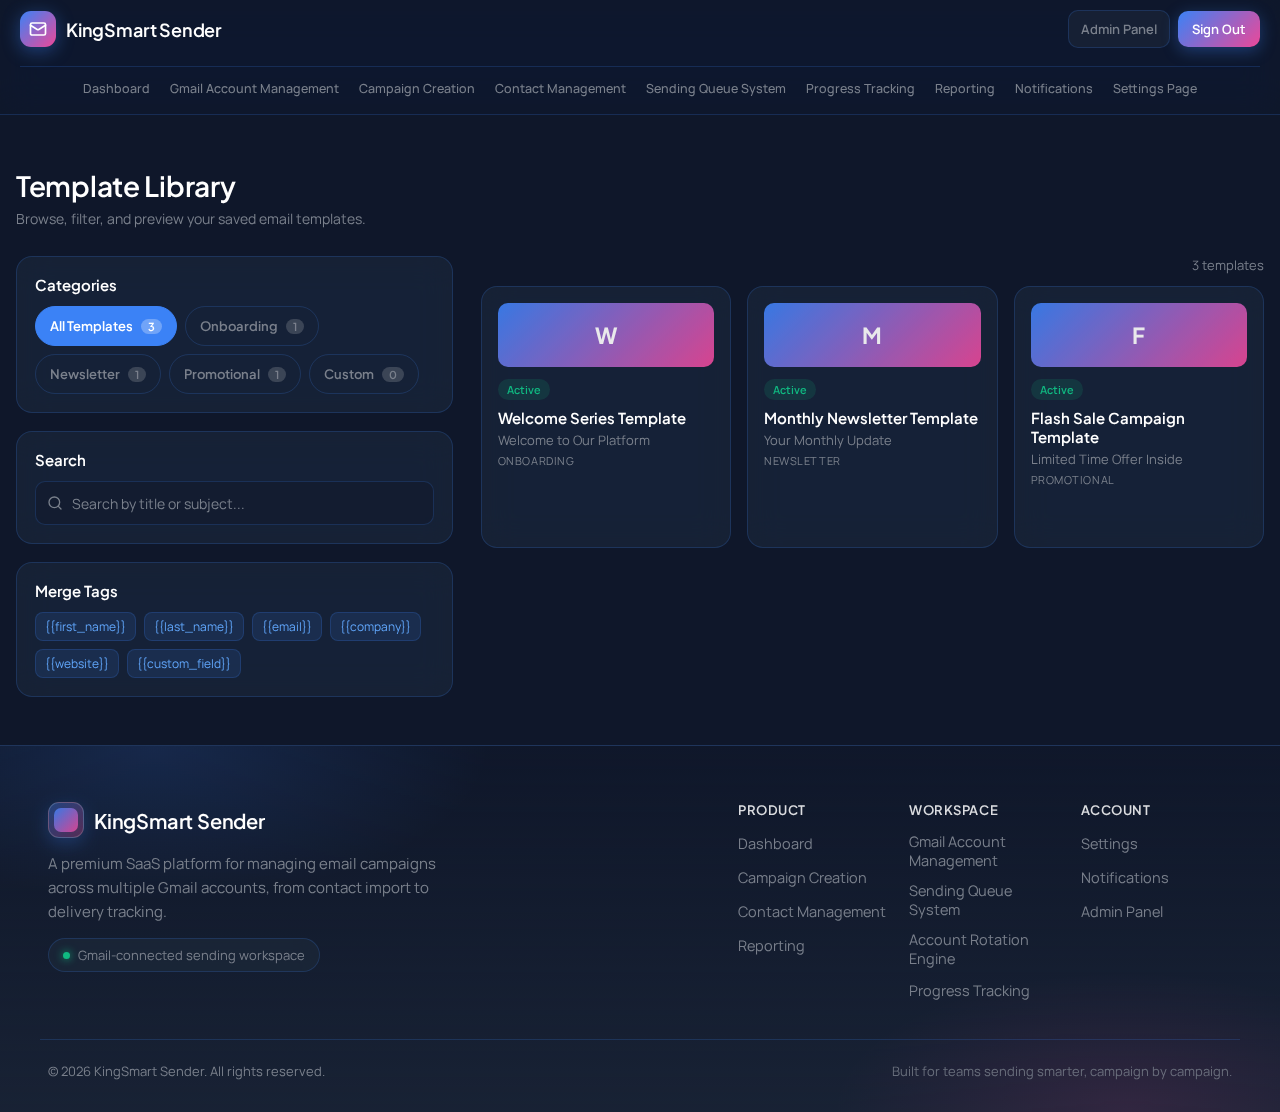The height and width of the screenshot is (1112, 1280).
Task: Click the Monthly Newsletter Template title
Action: pos(871,418)
